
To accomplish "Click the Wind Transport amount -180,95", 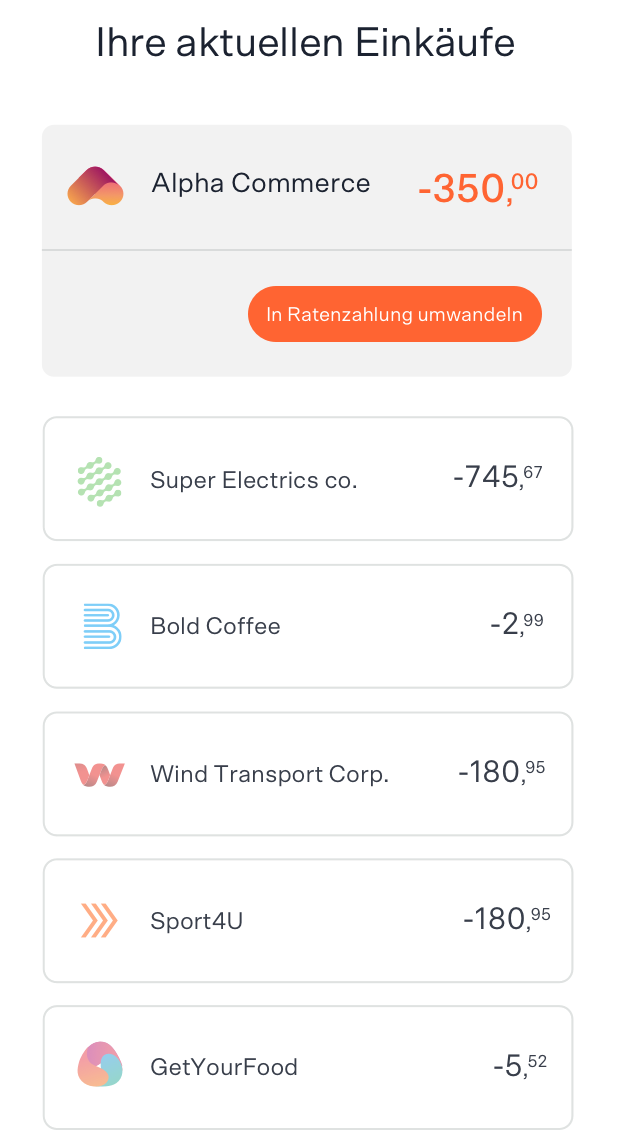I will click(503, 773).
